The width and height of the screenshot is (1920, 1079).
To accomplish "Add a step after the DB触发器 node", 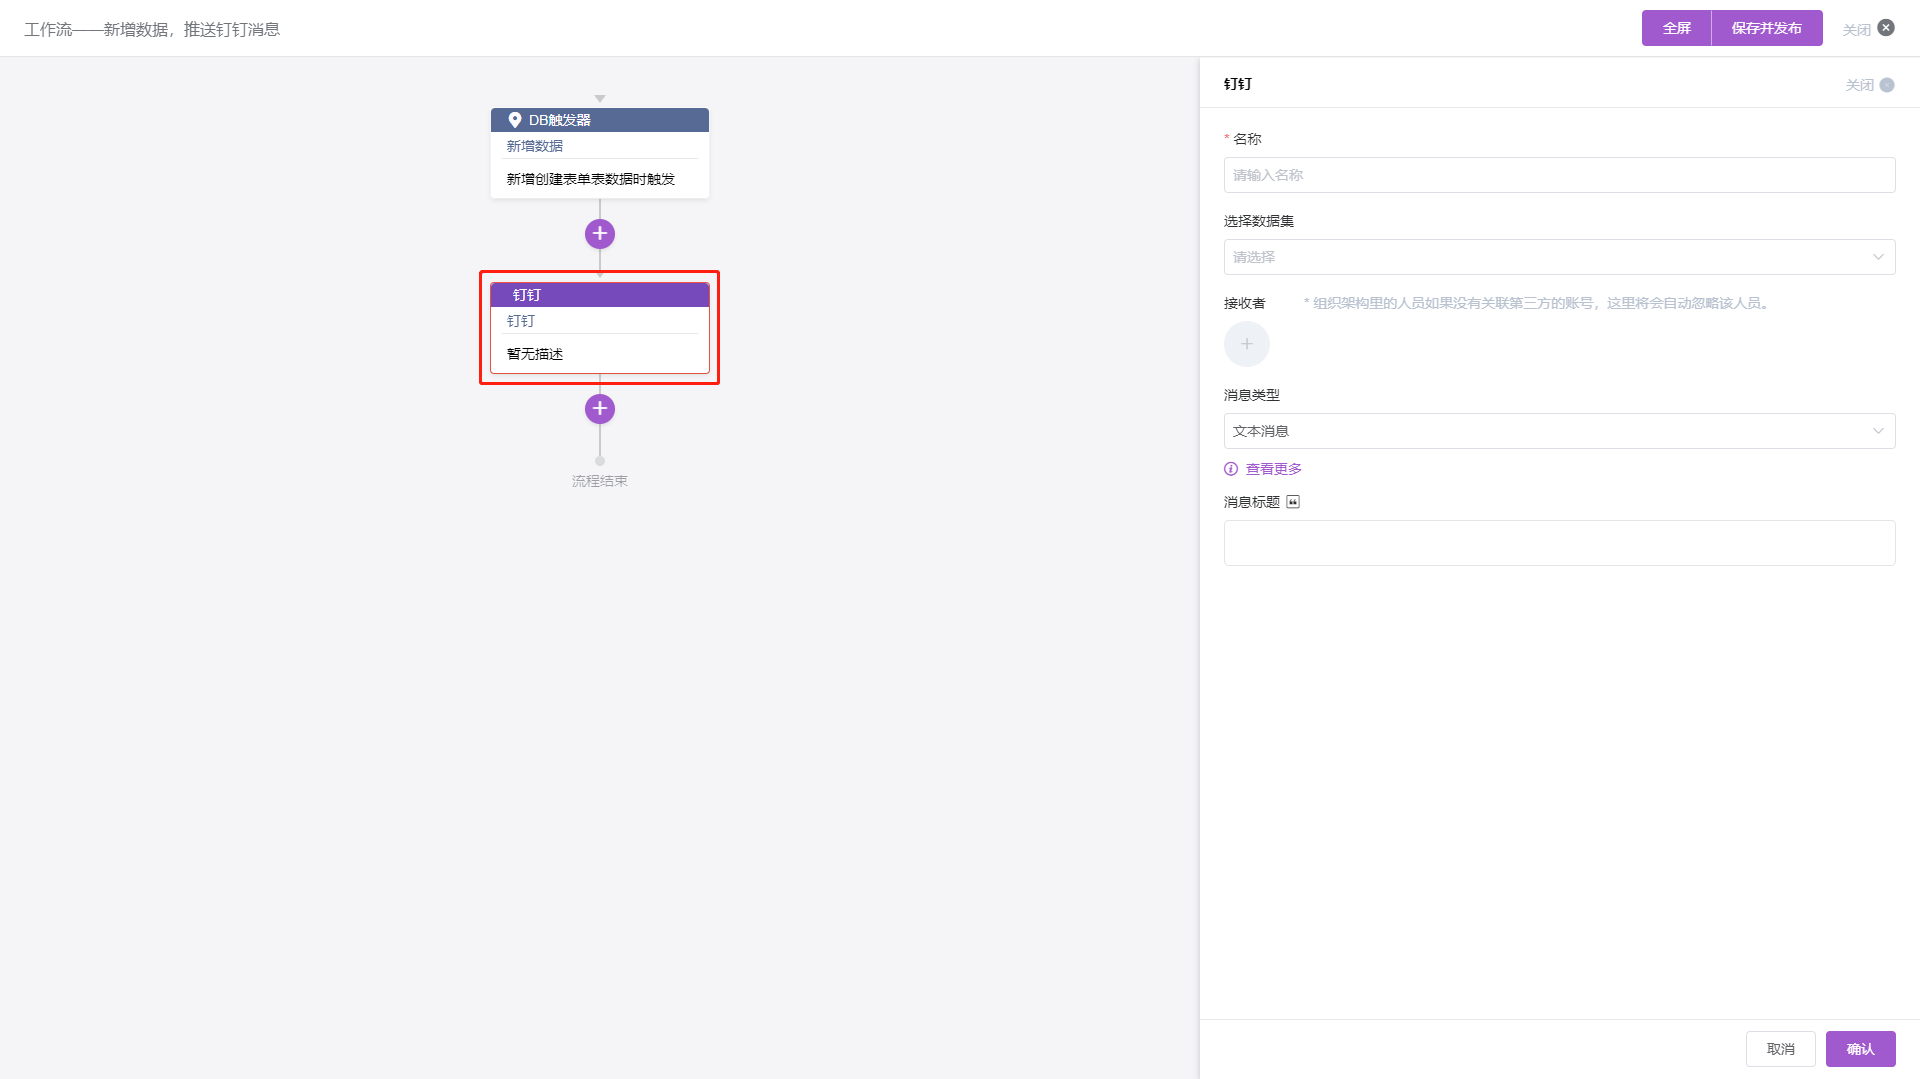I will (600, 234).
